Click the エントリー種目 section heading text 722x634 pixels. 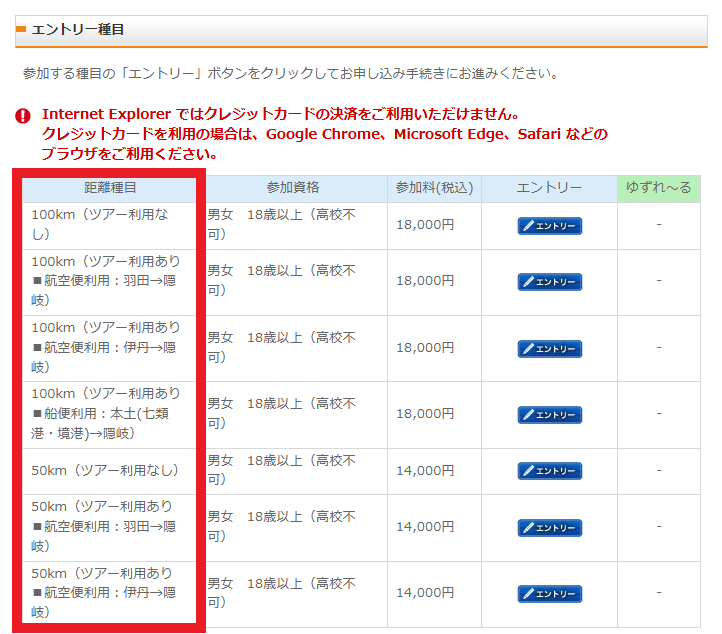(x=78, y=30)
